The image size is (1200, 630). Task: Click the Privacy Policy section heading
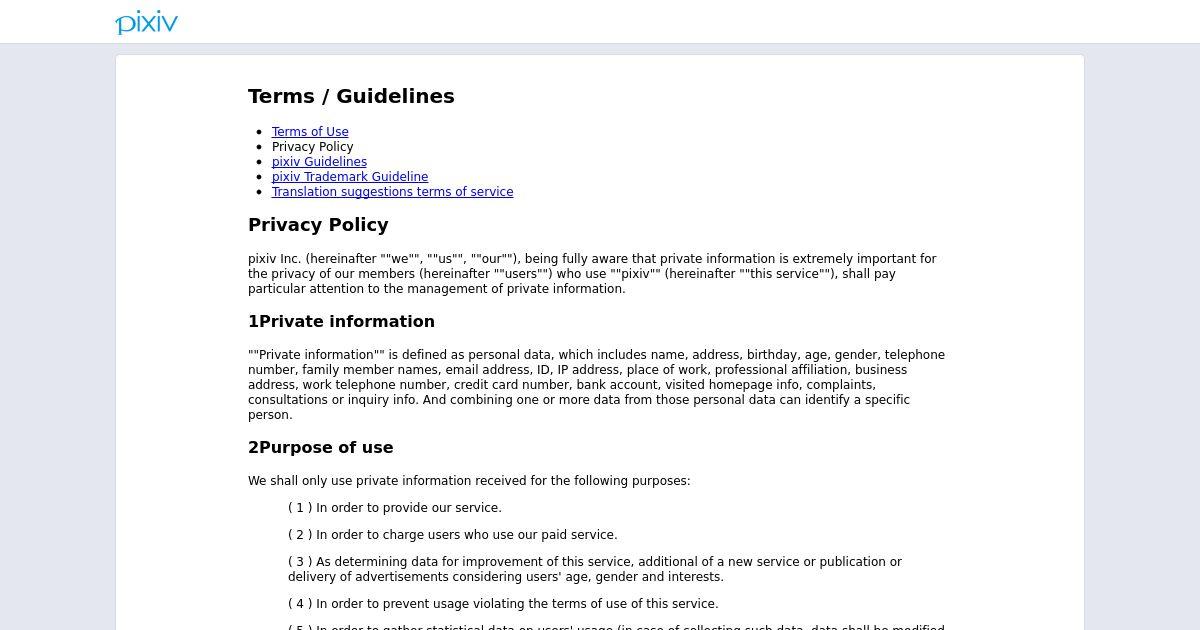(x=318, y=225)
